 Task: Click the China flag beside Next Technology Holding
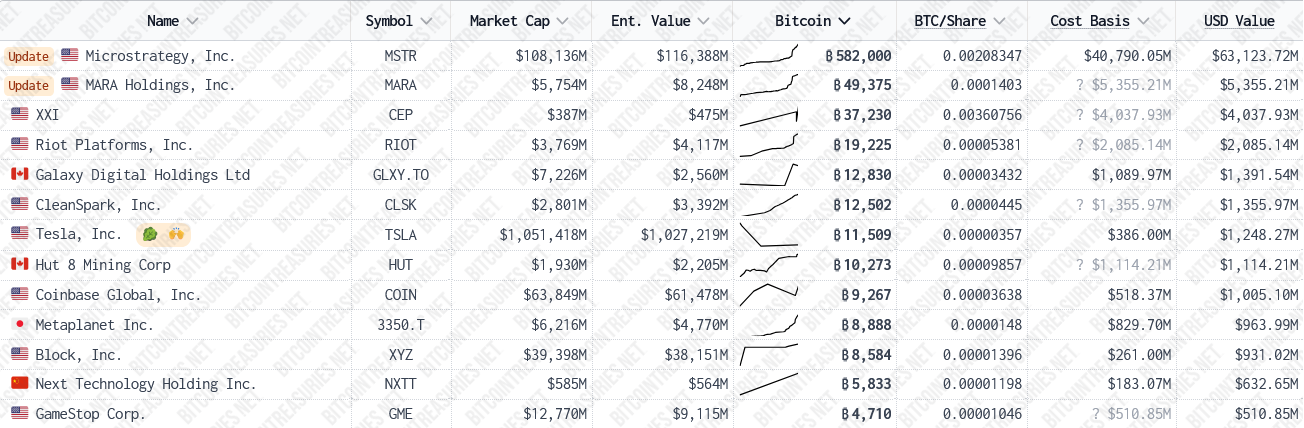(x=19, y=384)
